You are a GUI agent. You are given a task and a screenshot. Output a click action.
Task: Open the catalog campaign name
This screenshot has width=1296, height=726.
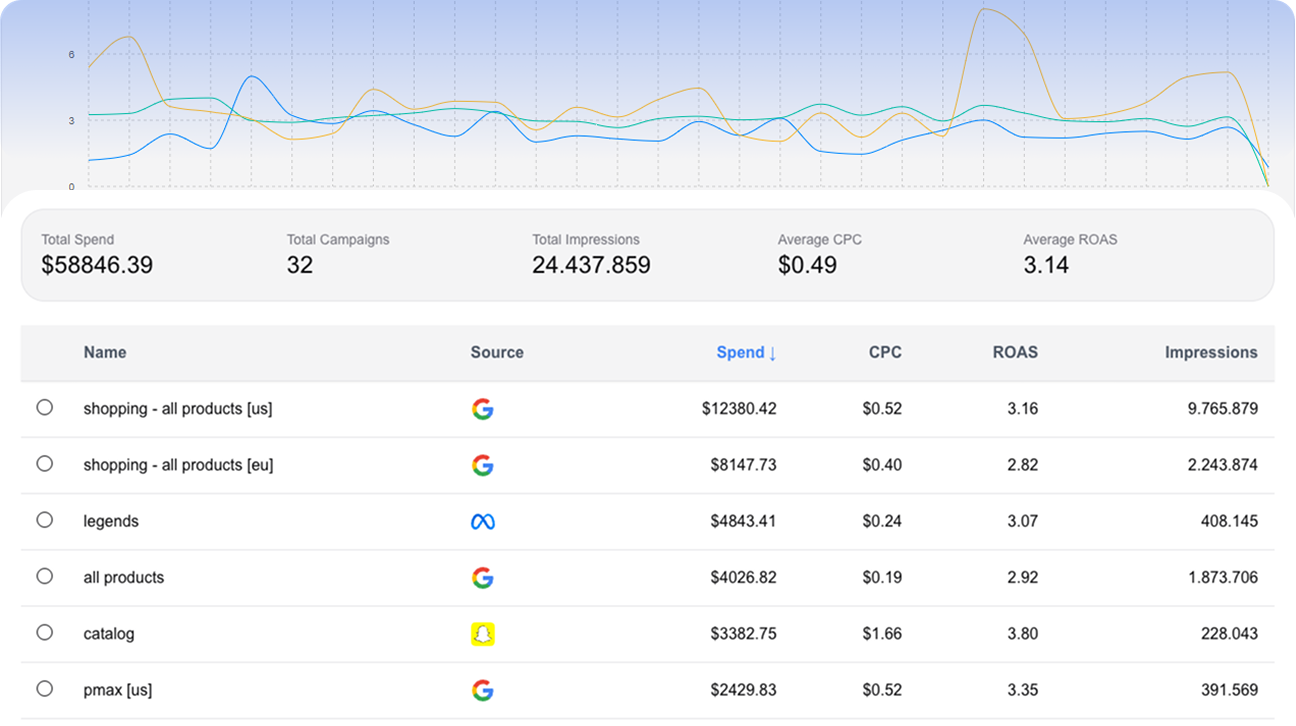click(x=108, y=634)
